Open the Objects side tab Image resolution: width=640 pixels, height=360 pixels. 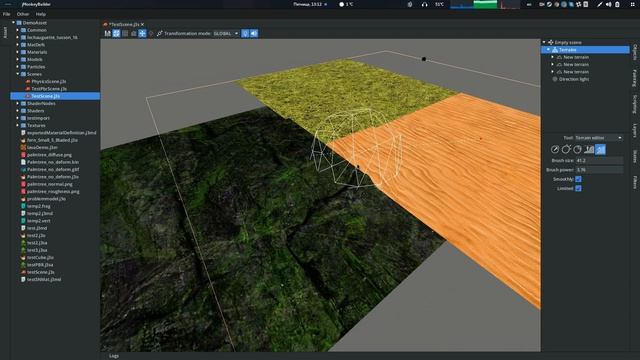pyautogui.click(x=635, y=53)
